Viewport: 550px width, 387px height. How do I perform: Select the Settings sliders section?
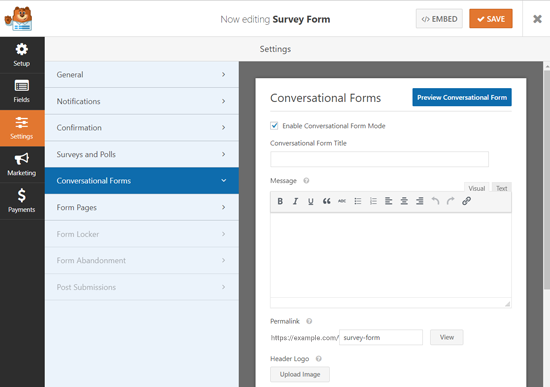click(22, 128)
